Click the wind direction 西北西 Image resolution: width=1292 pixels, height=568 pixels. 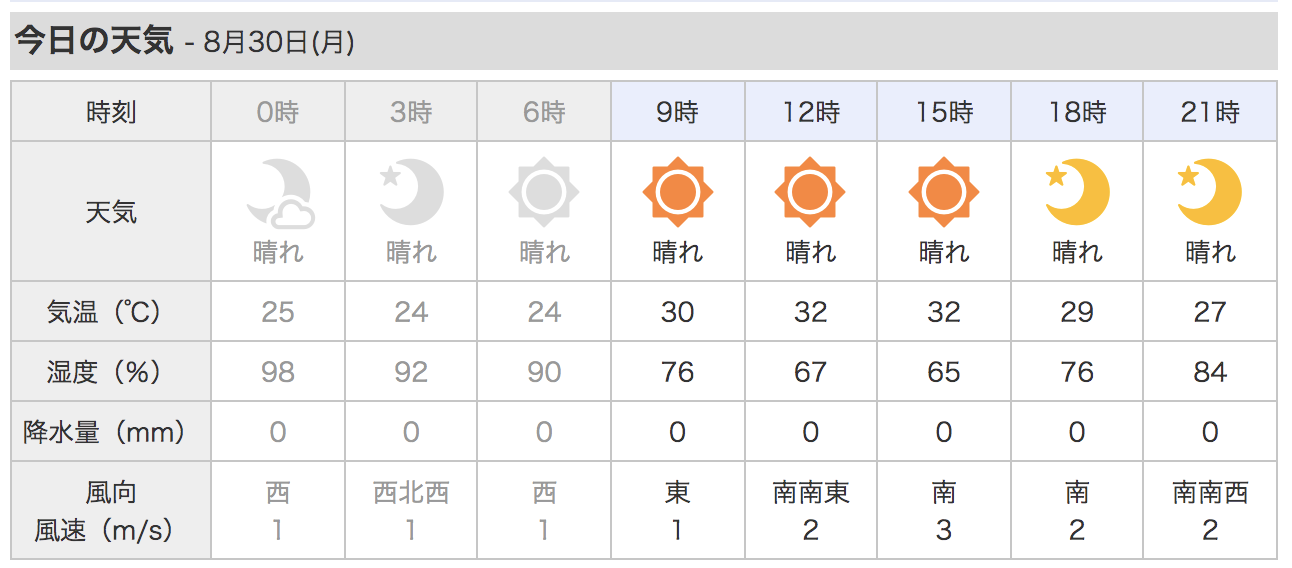tap(411, 492)
